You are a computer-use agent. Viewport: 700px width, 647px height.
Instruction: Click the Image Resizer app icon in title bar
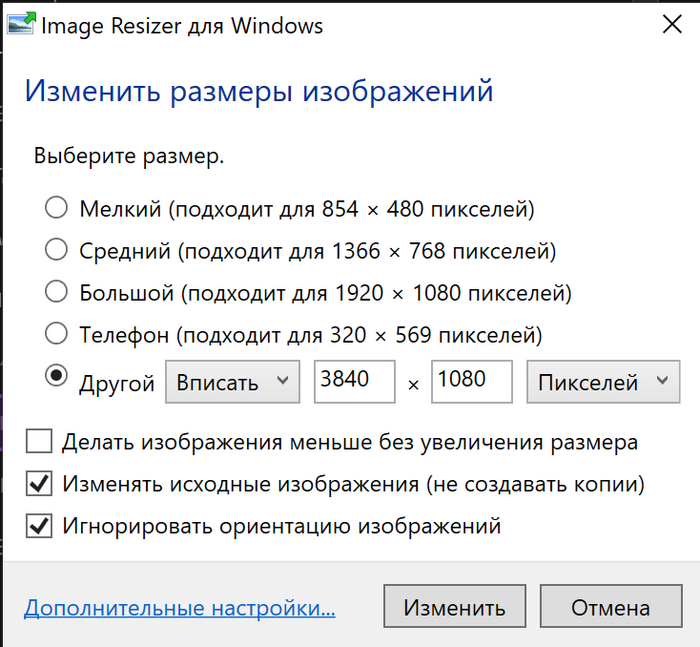(21, 25)
